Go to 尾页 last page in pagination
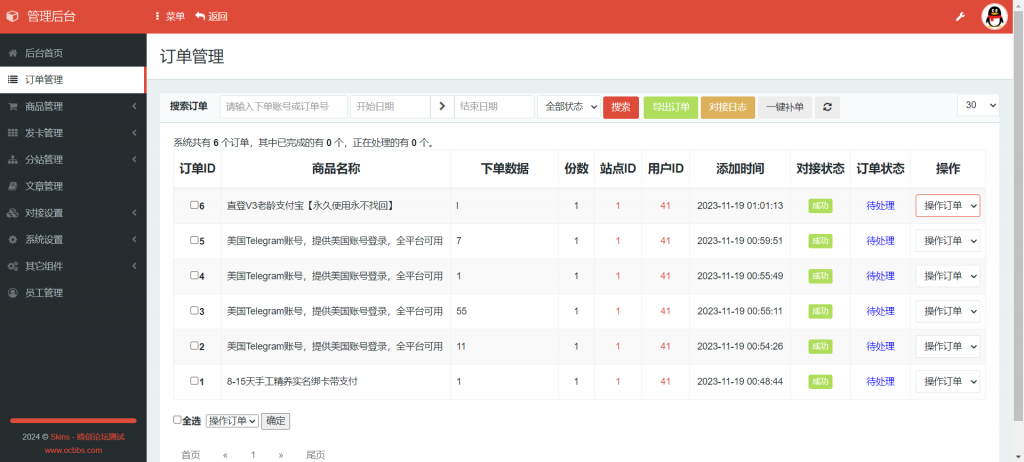1024x462 pixels. pos(315,455)
